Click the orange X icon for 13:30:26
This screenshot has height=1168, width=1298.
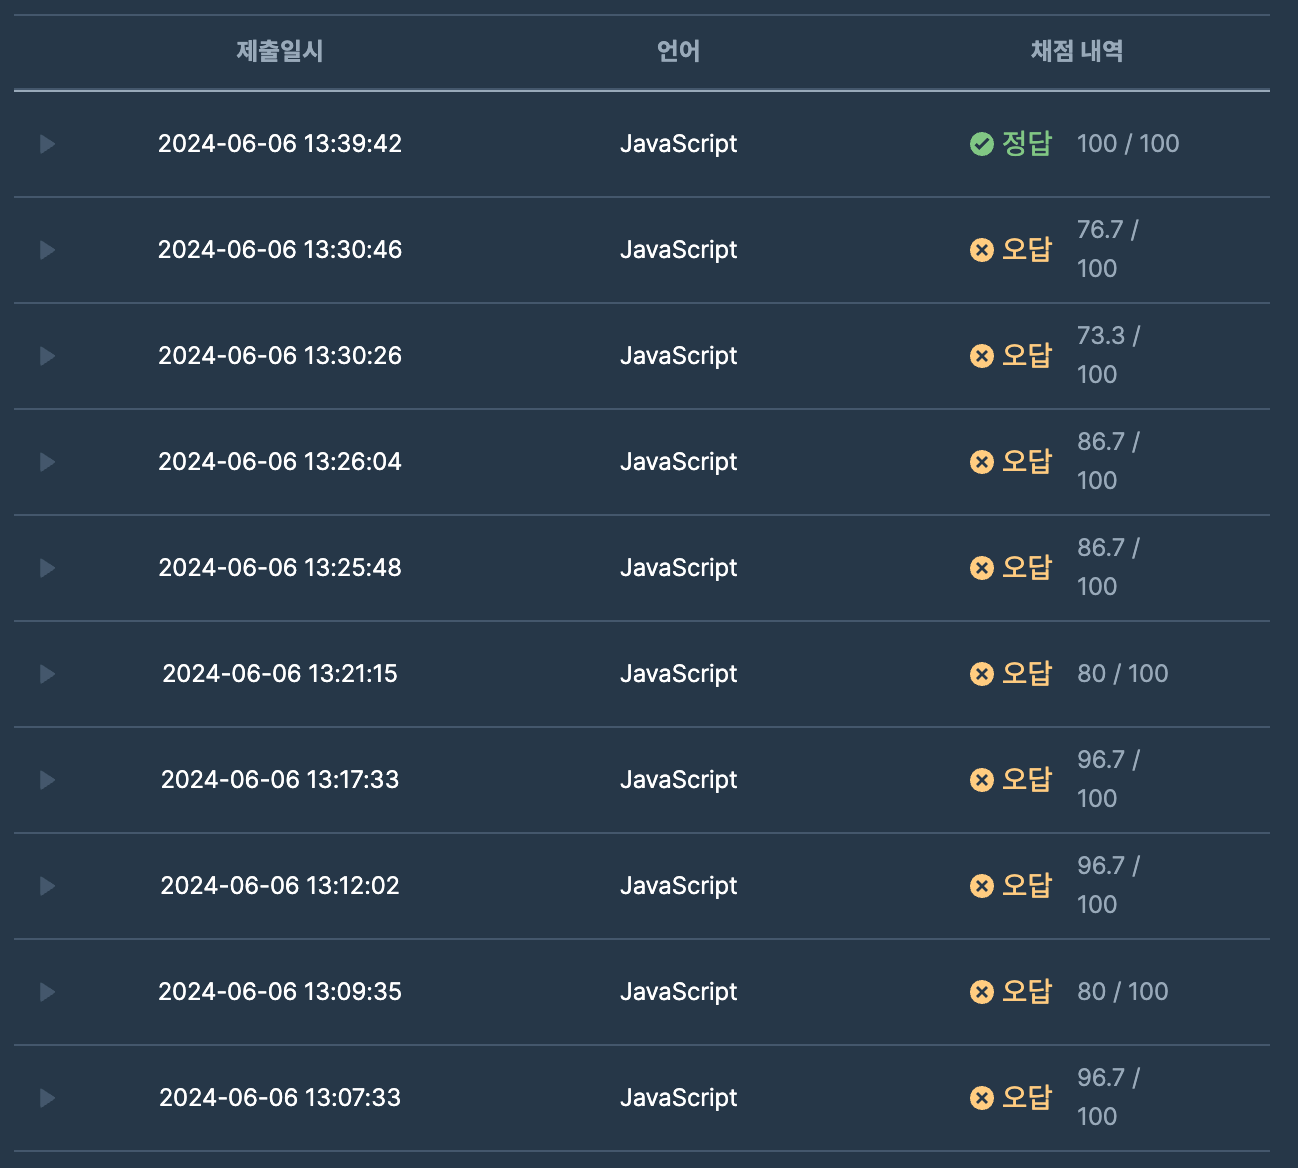point(982,356)
